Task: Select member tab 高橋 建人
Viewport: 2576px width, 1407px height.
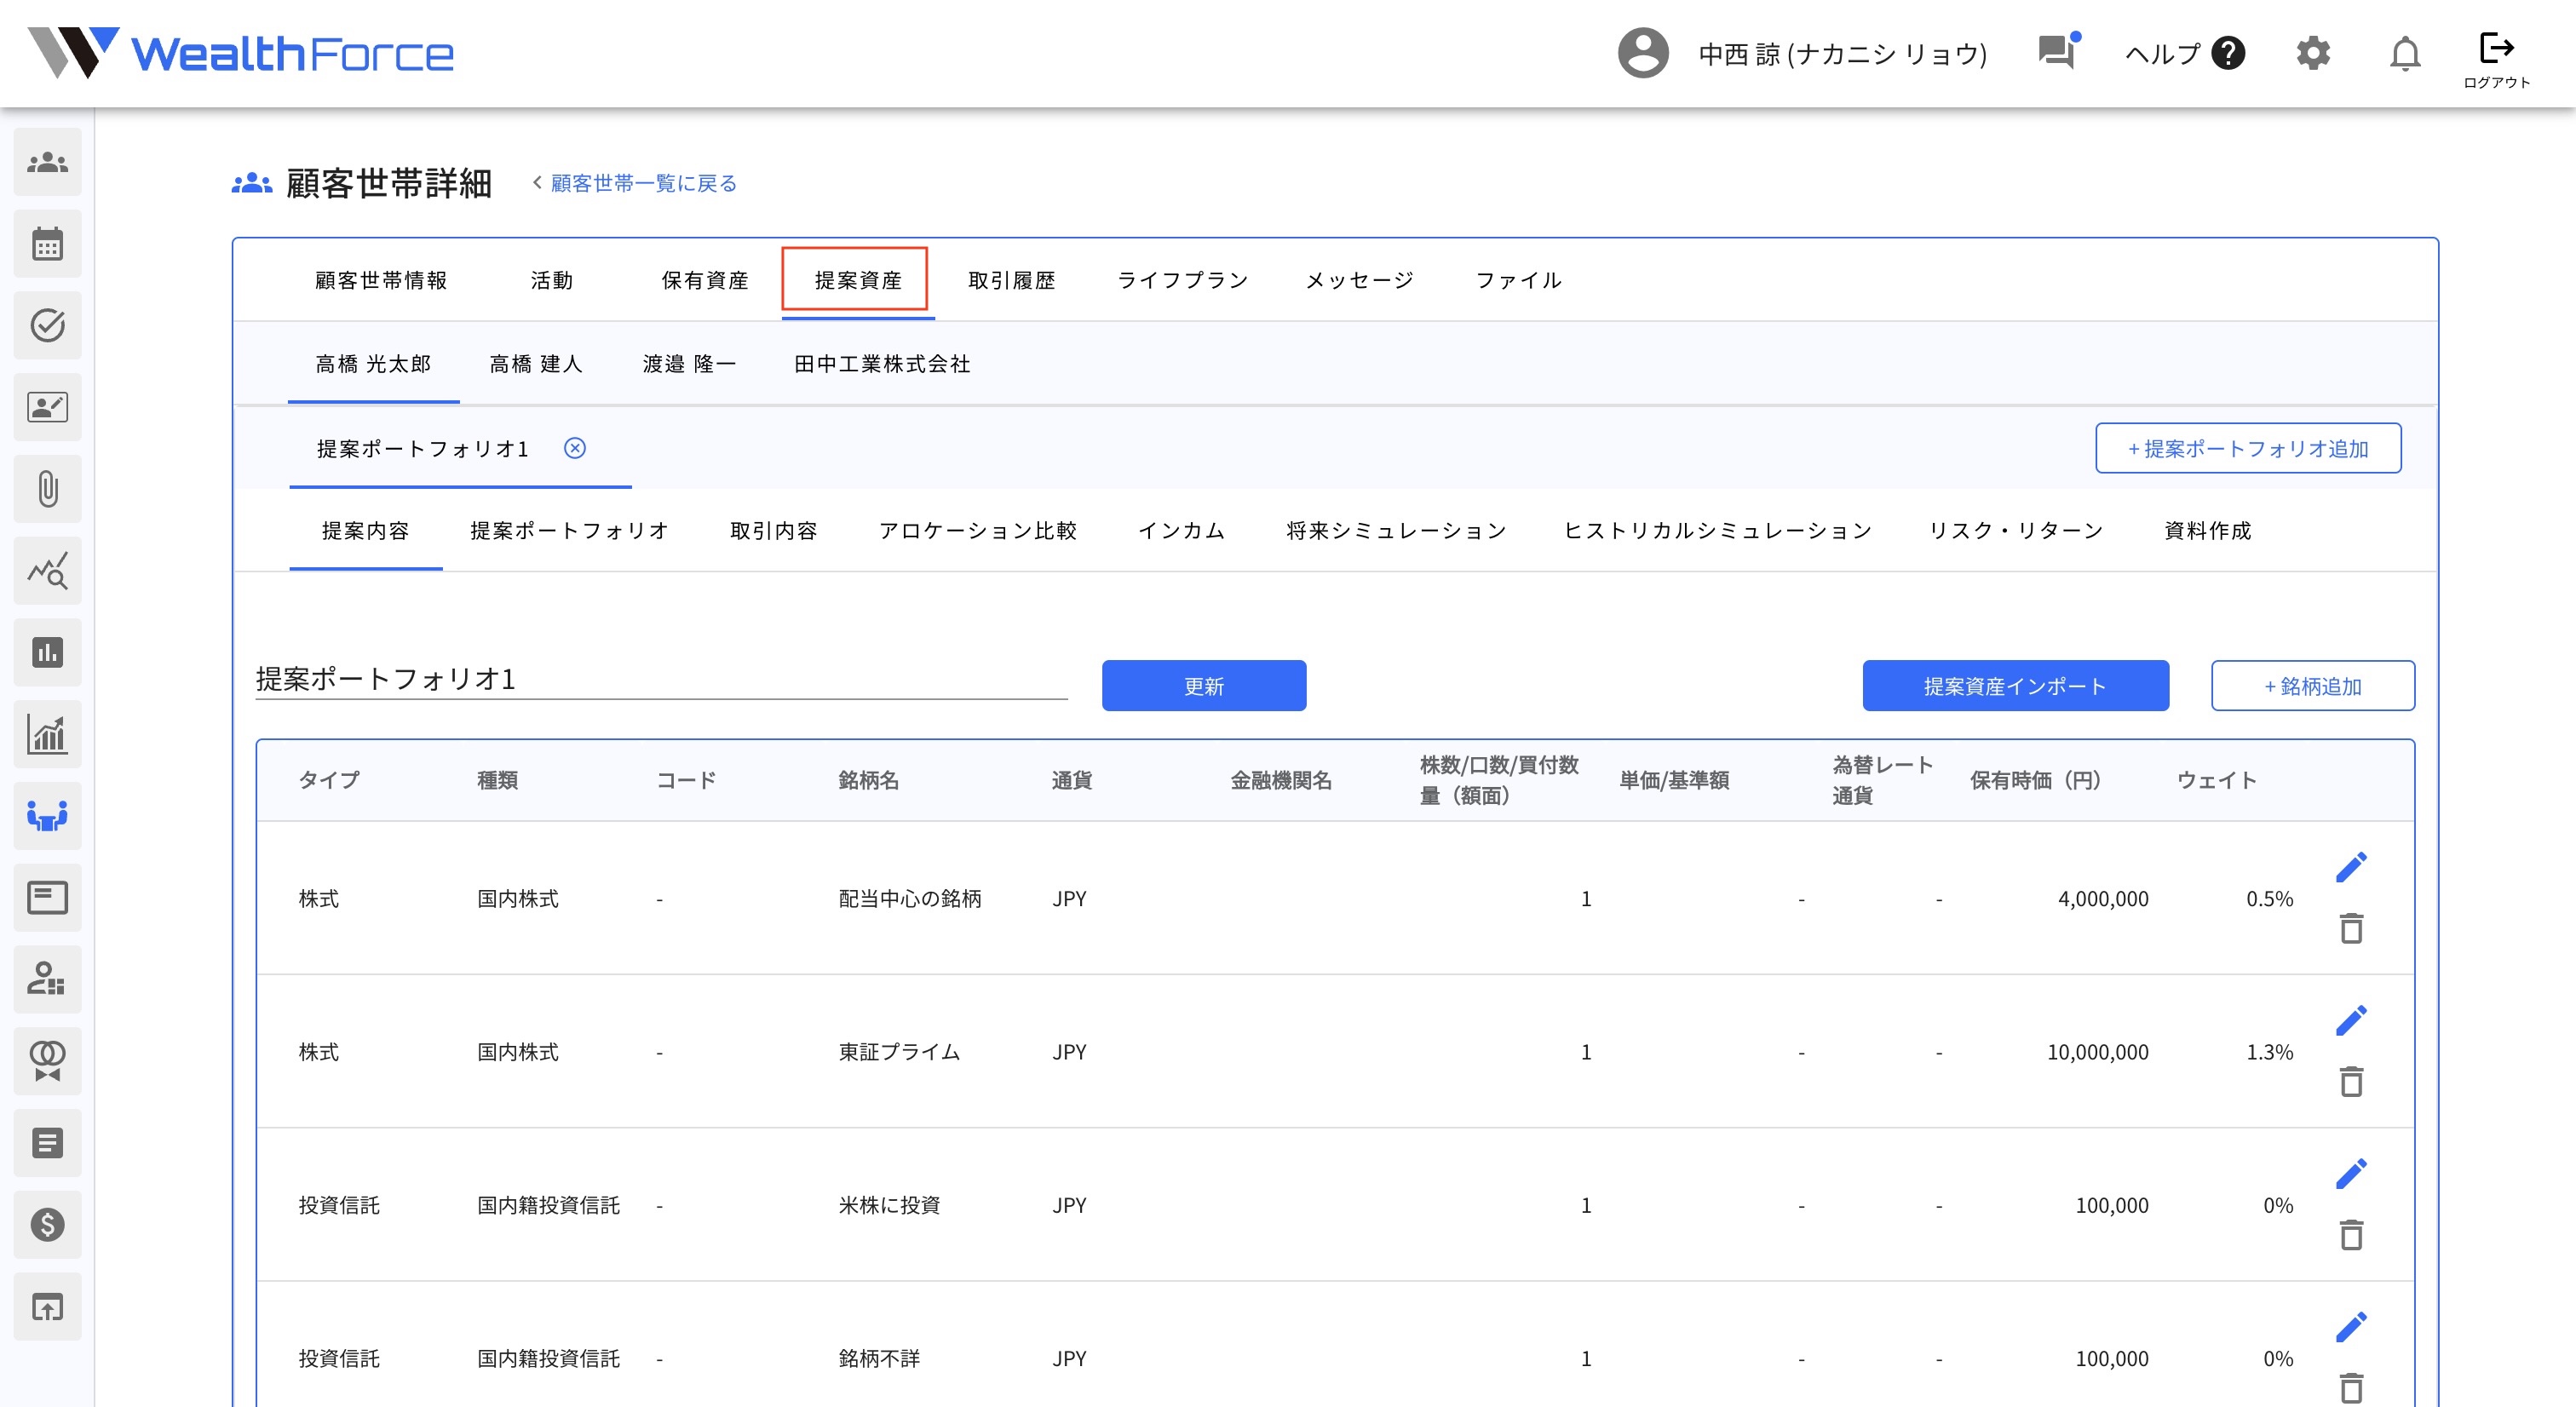Action: 536,364
